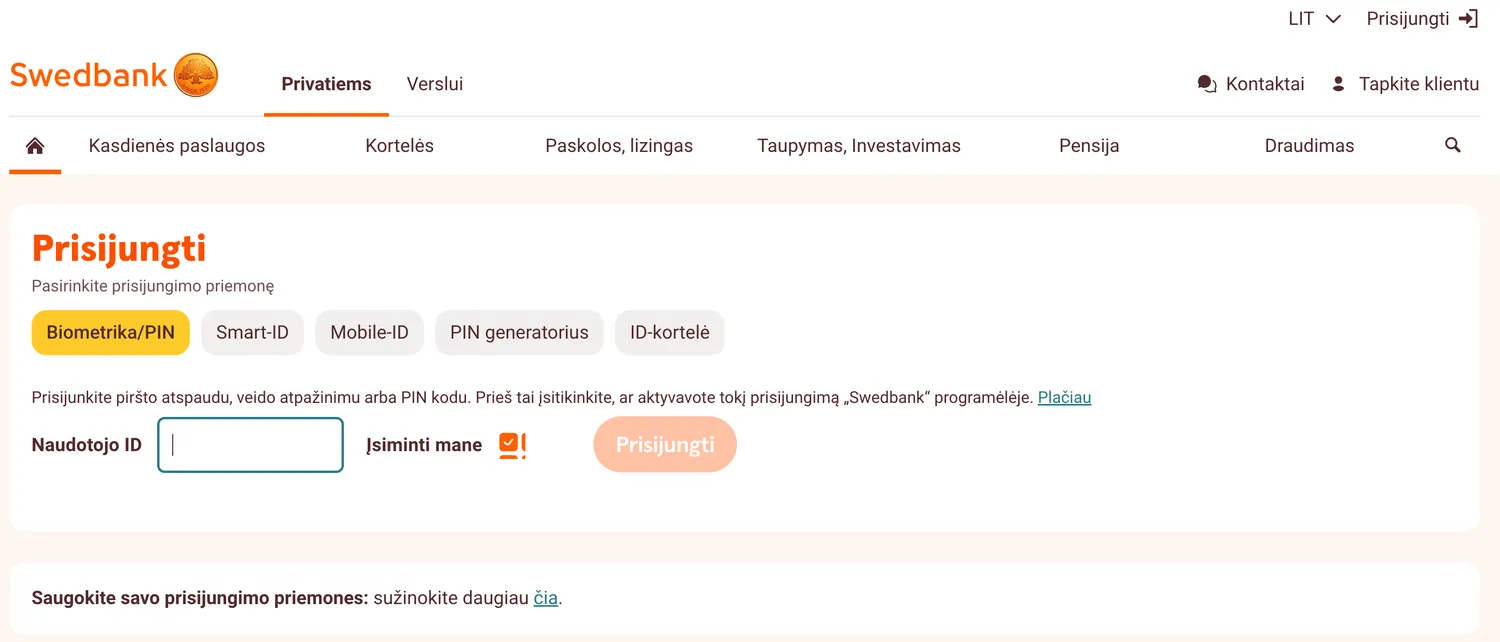Open the Draudimas menu section

1308,145
